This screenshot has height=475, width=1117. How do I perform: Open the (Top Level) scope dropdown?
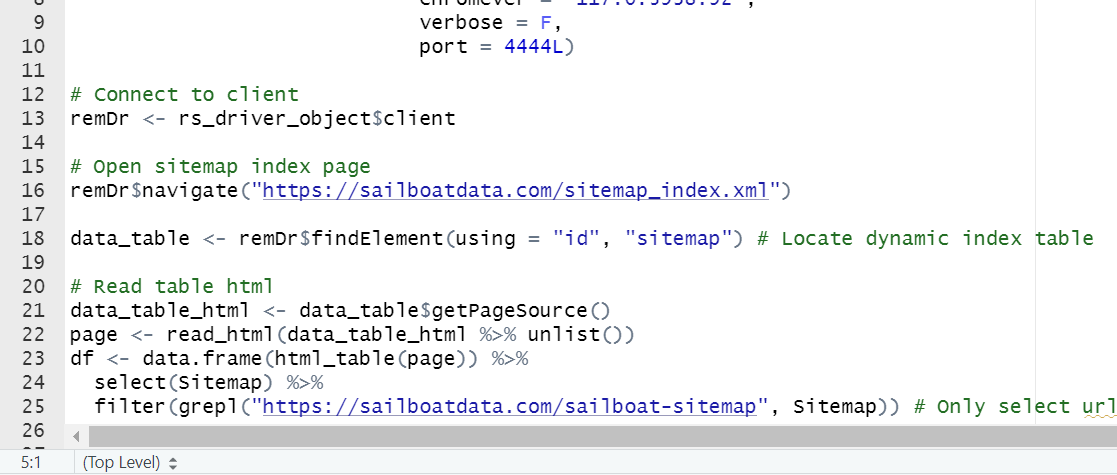(x=130, y=462)
